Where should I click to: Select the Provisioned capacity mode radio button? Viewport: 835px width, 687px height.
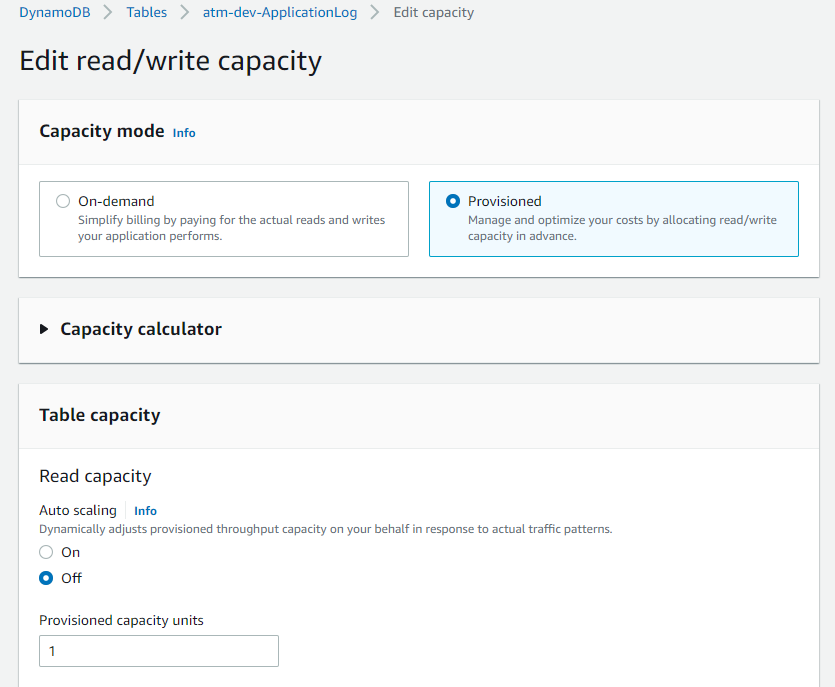tap(453, 201)
